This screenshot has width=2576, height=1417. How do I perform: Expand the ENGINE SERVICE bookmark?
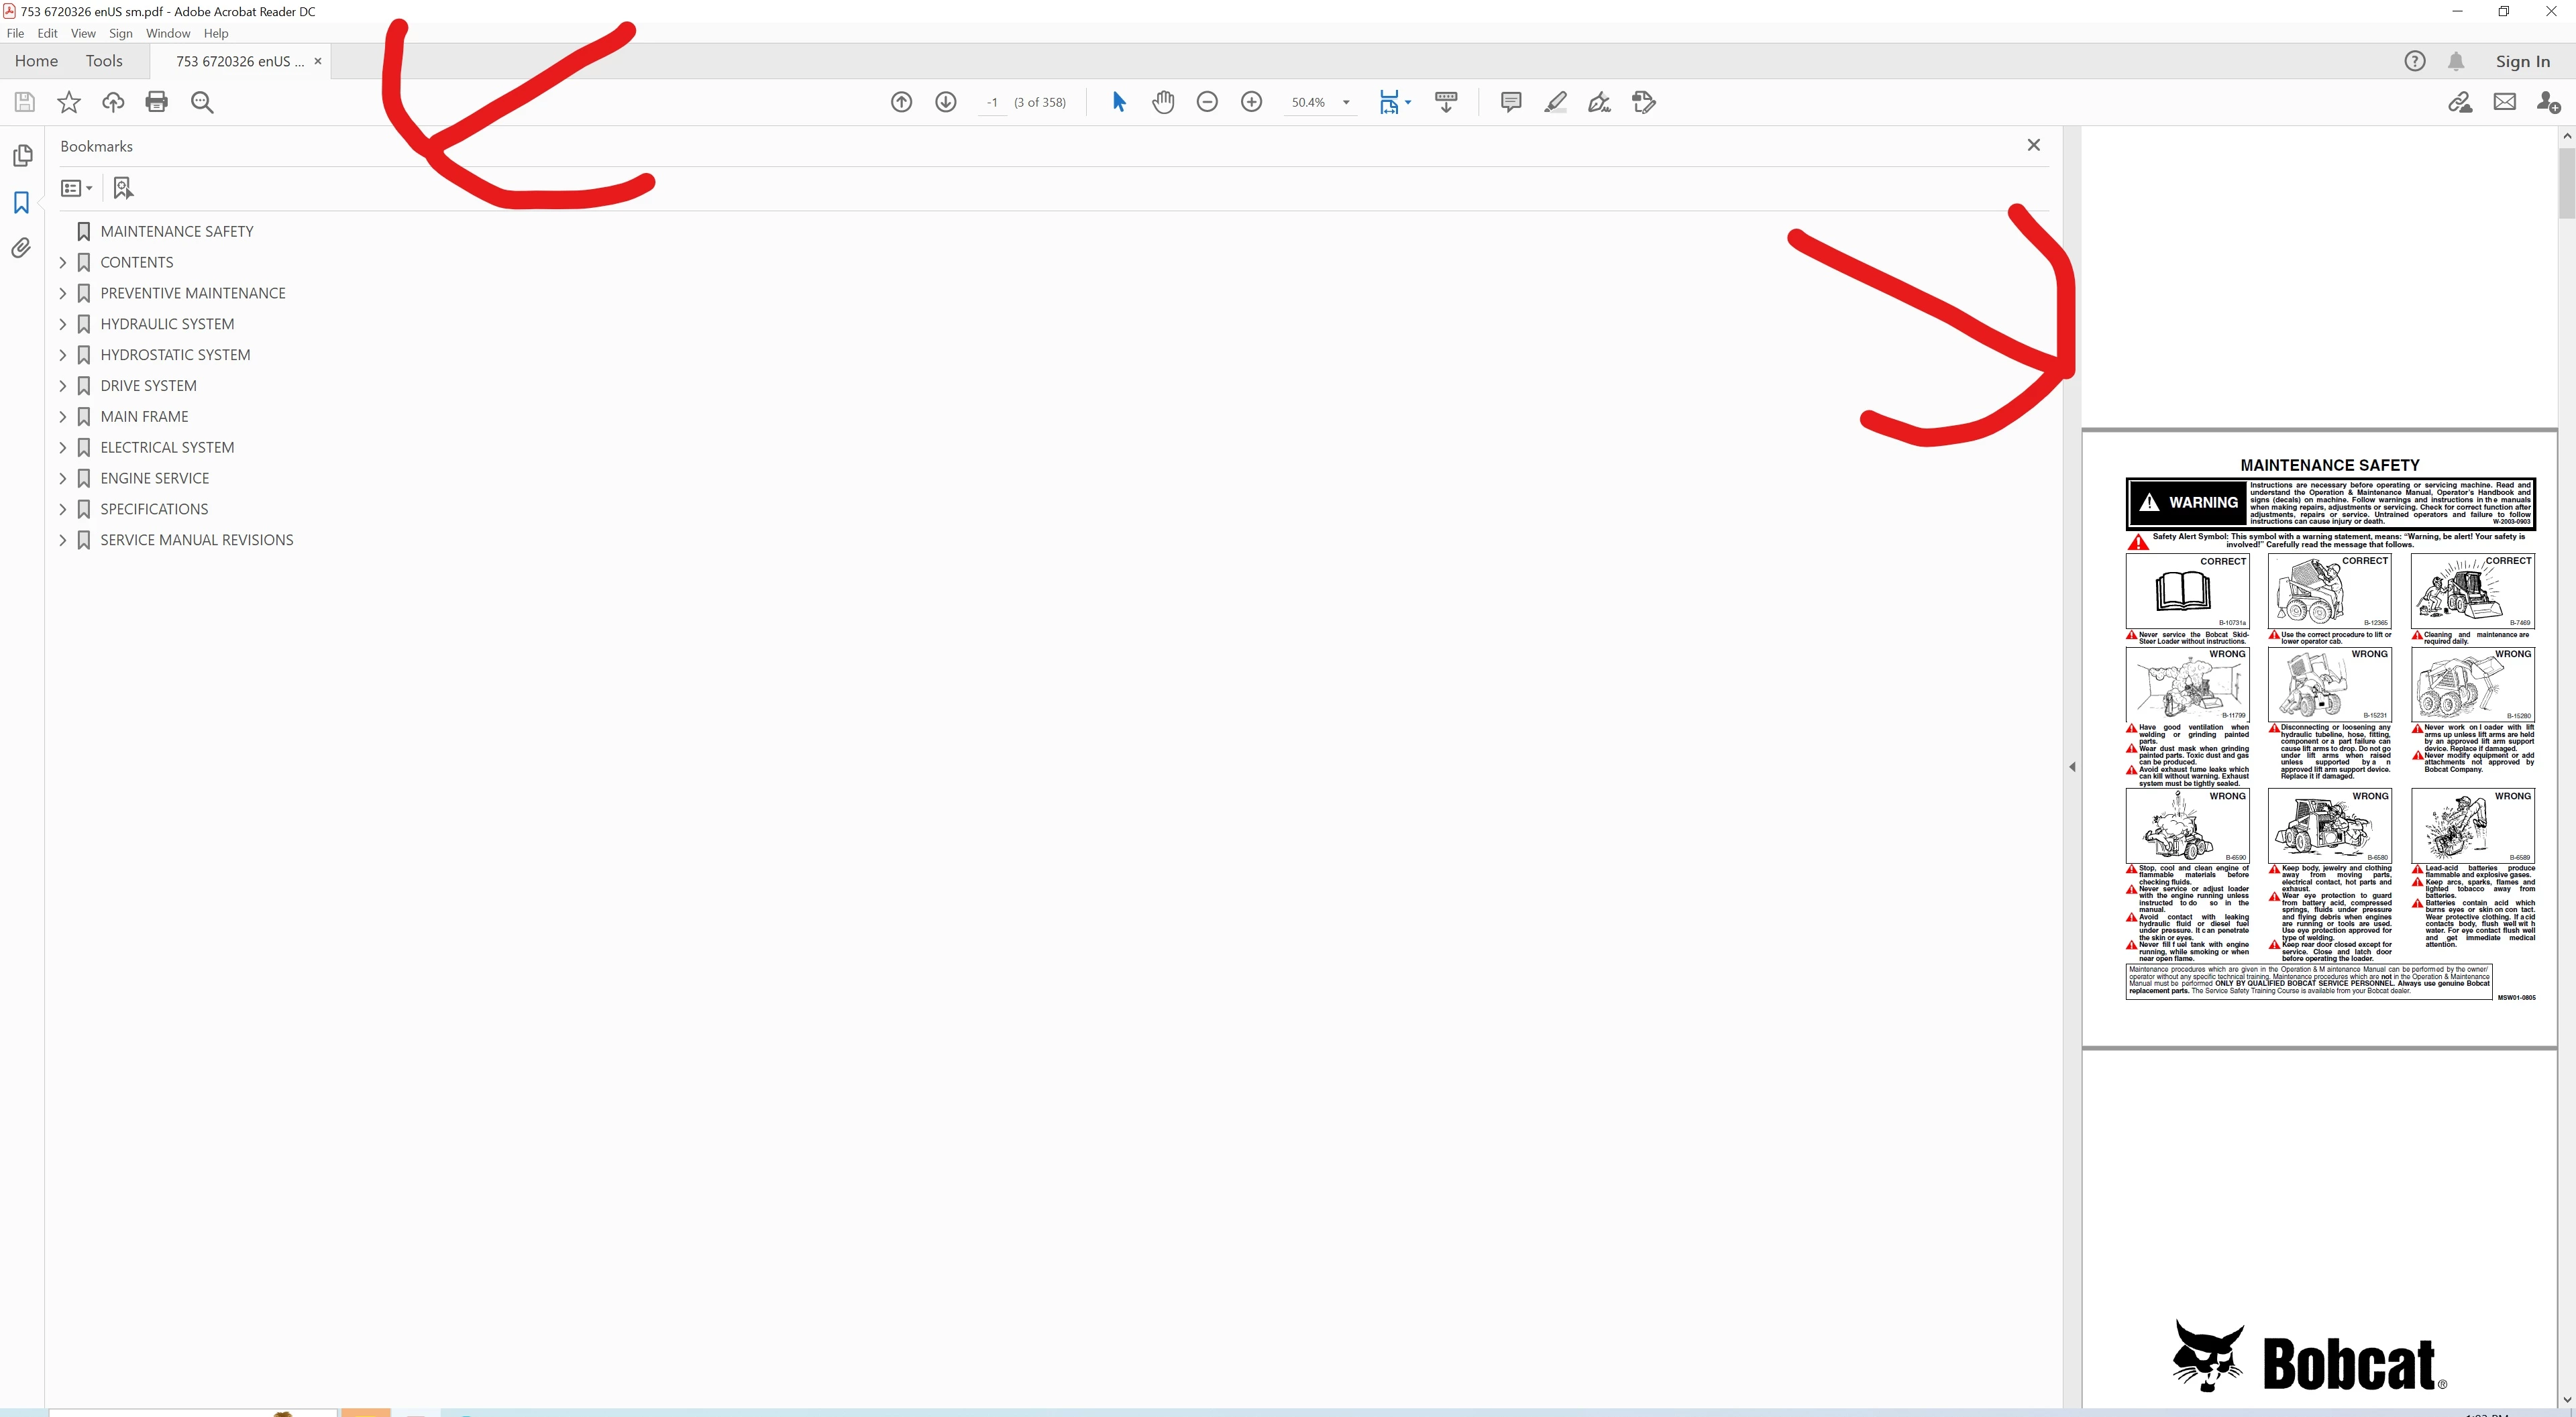(x=63, y=478)
